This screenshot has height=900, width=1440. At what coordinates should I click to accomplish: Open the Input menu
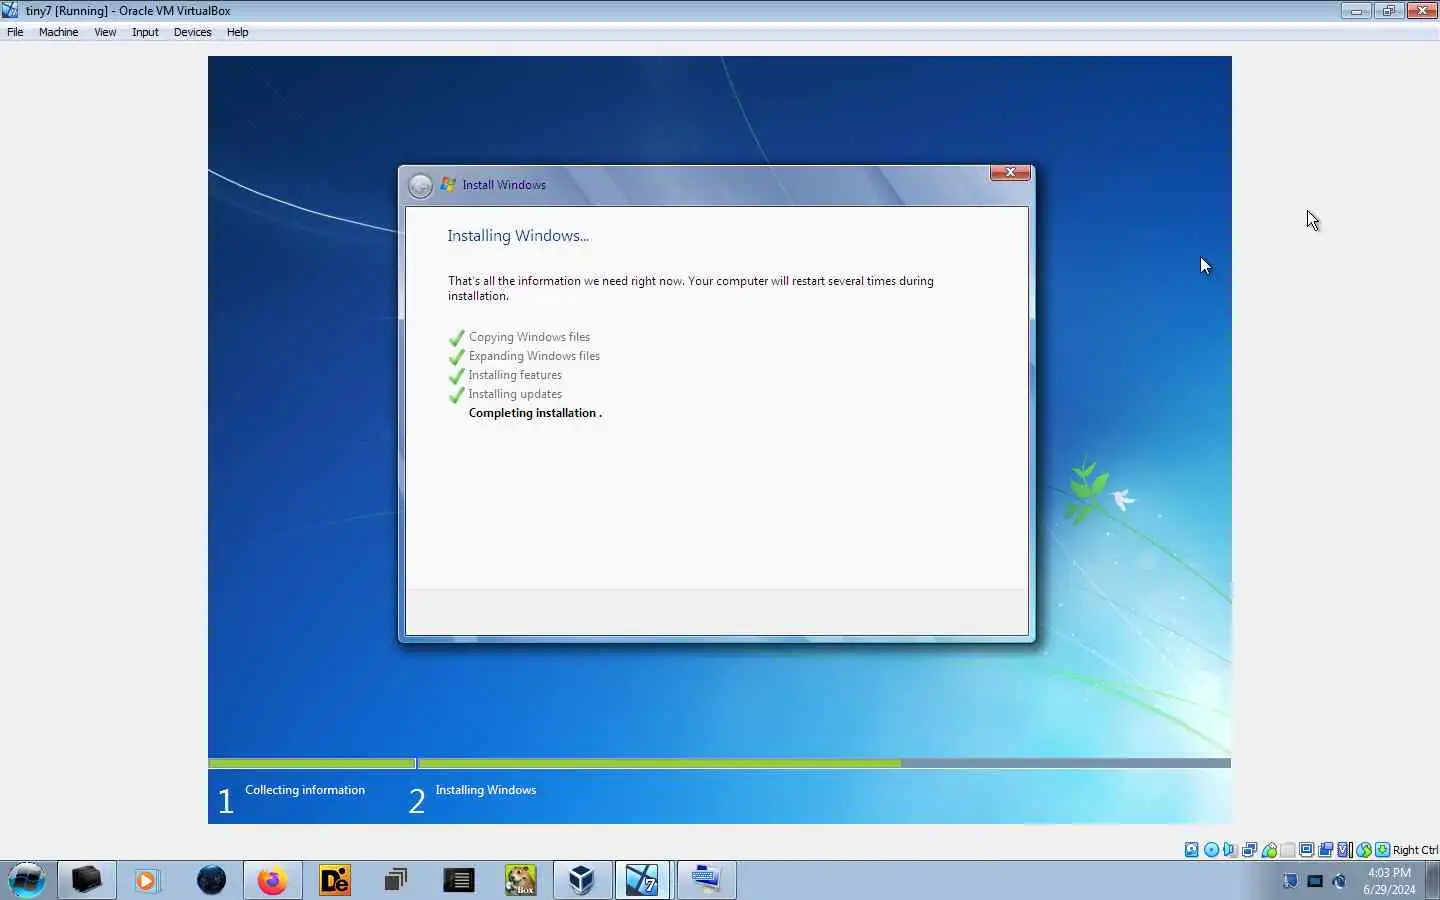coord(145,32)
